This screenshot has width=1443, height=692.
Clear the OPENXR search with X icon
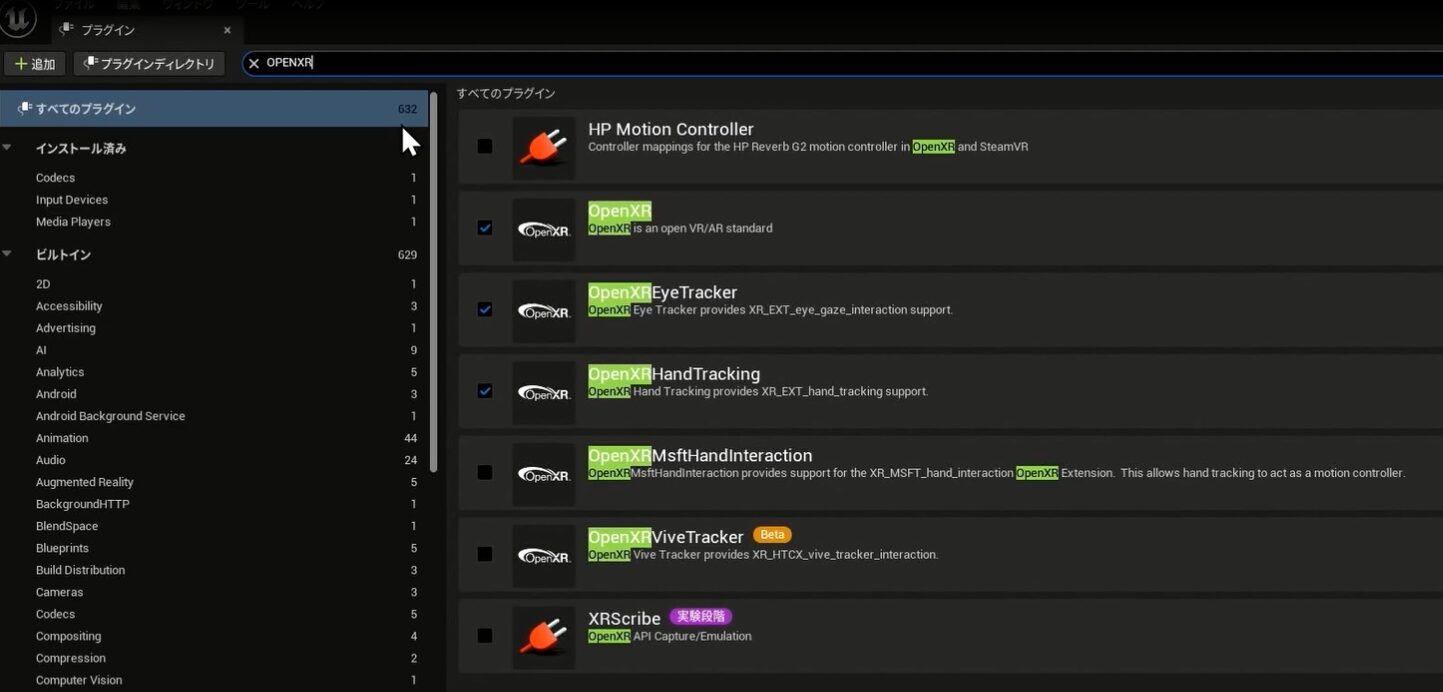(x=254, y=63)
